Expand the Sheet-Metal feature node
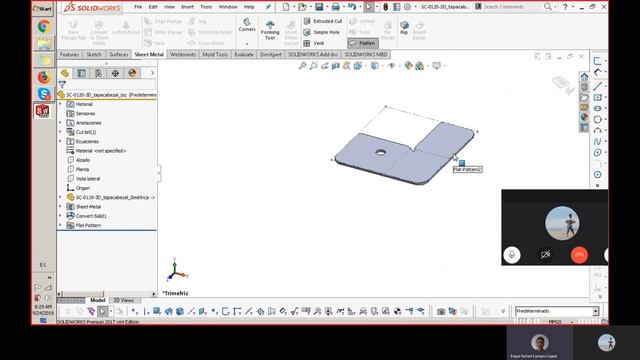 [60, 207]
